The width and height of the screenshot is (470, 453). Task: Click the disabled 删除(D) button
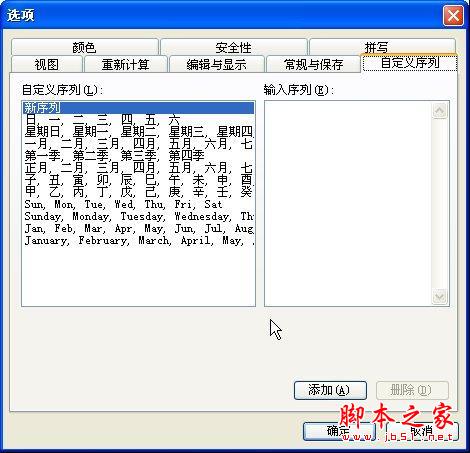click(412, 390)
